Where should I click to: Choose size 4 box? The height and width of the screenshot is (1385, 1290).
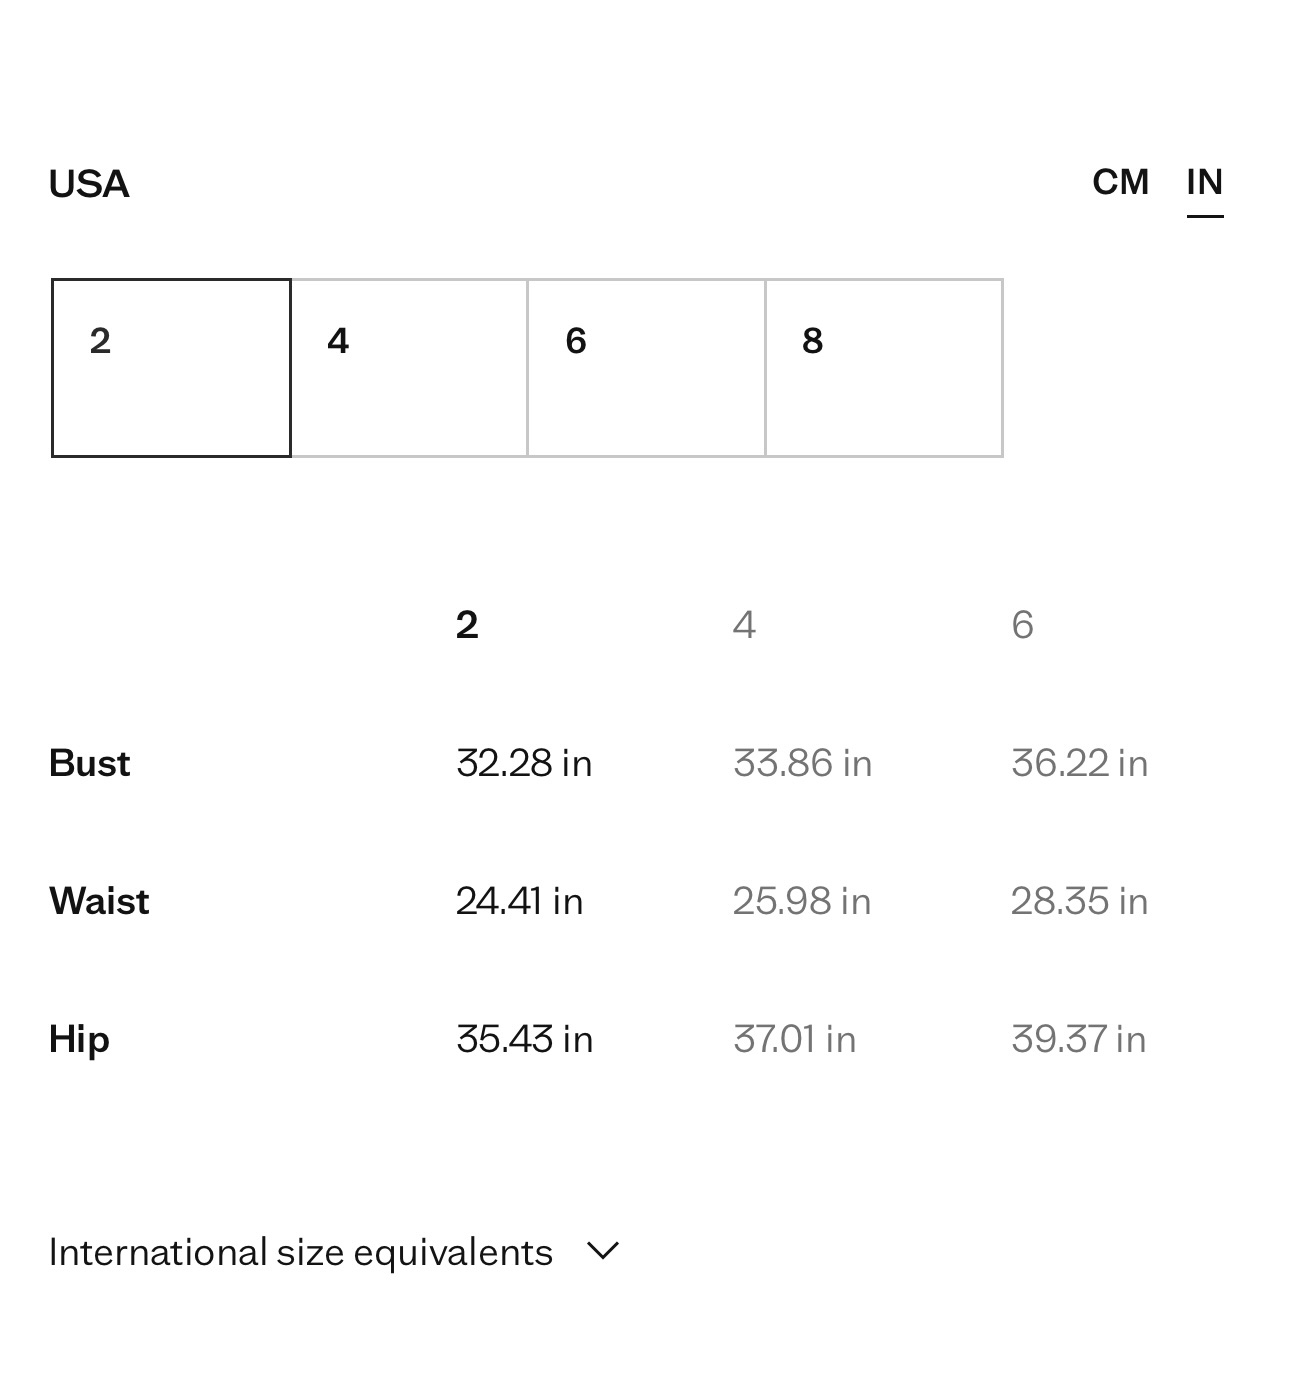(409, 368)
